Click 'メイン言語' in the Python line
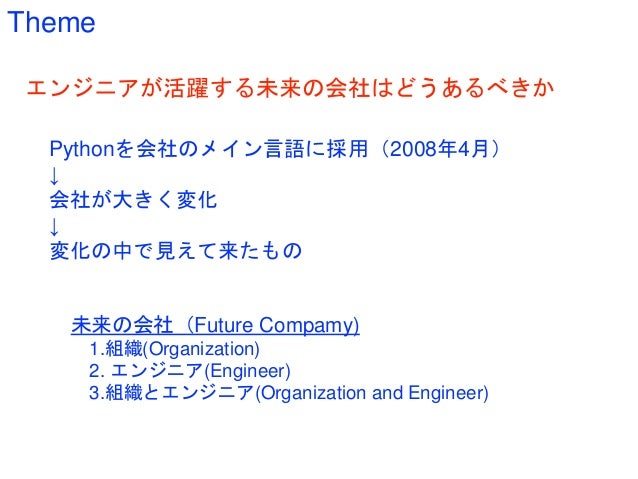Image resolution: width=638 pixels, height=479 pixels. 252,149
